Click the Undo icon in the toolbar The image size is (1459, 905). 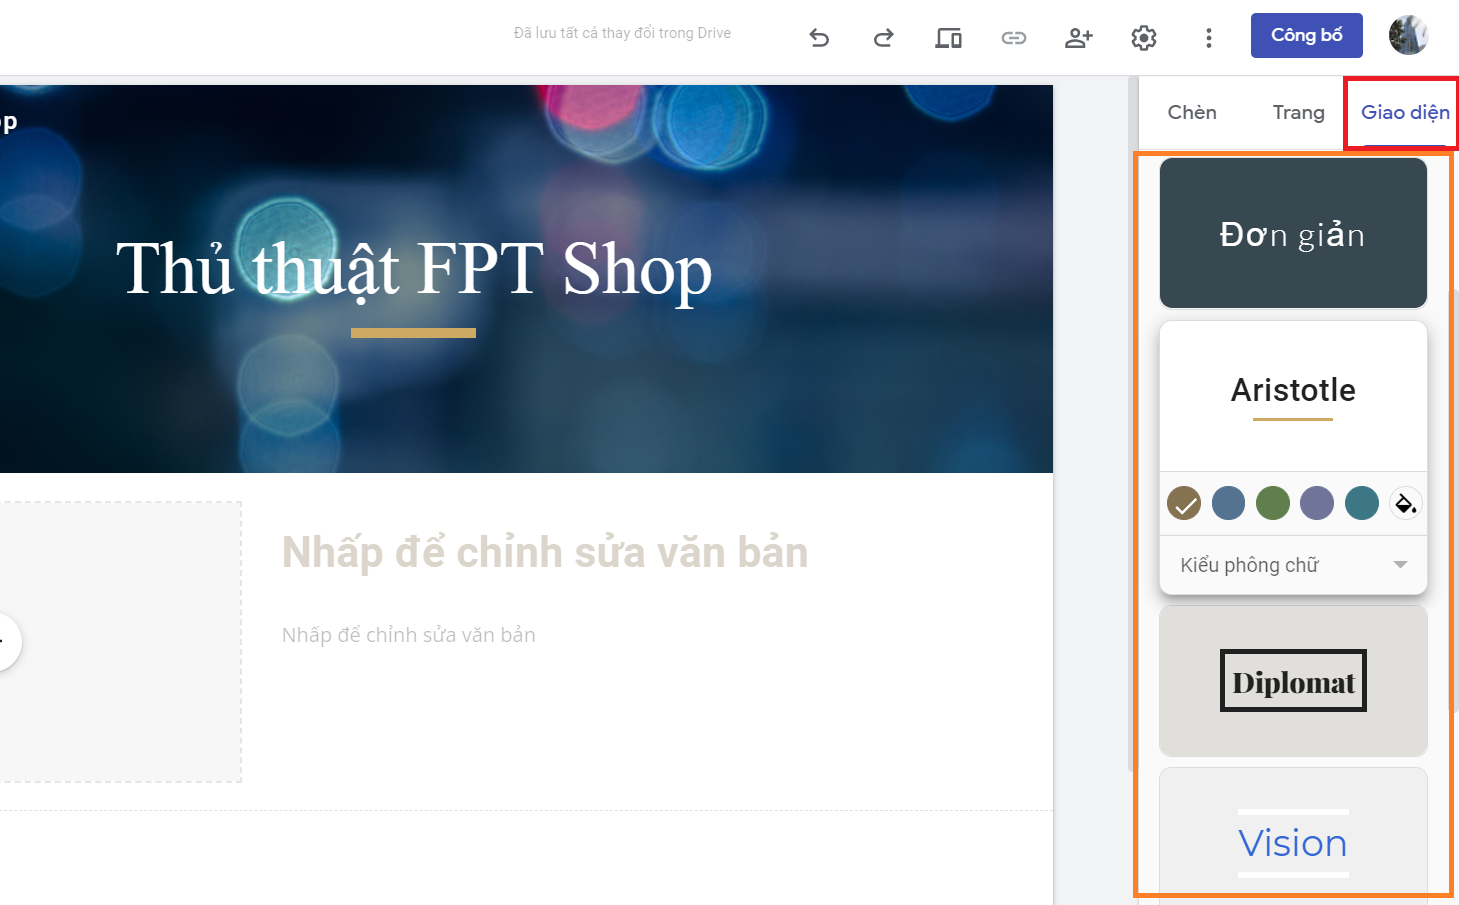(x=819, y=37)
